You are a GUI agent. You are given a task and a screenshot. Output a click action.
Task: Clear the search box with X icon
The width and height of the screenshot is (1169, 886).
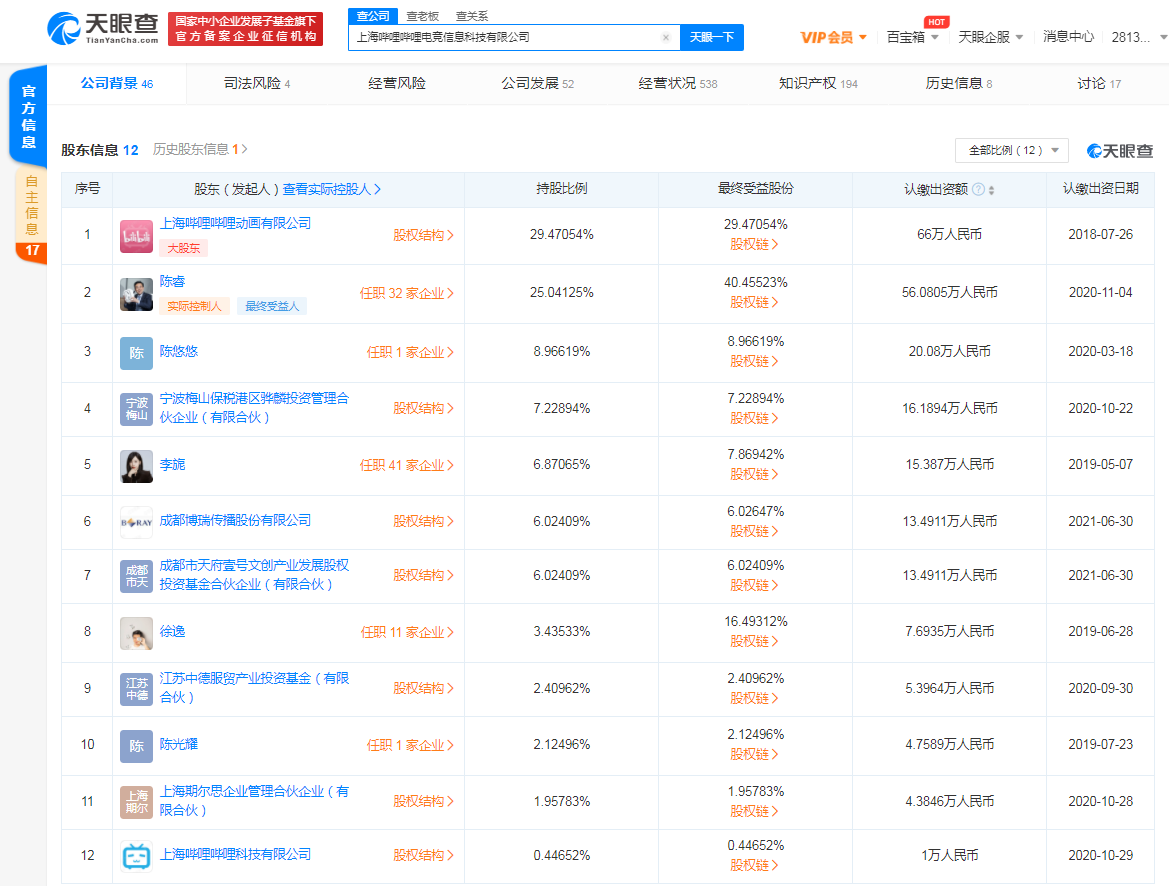666,38
